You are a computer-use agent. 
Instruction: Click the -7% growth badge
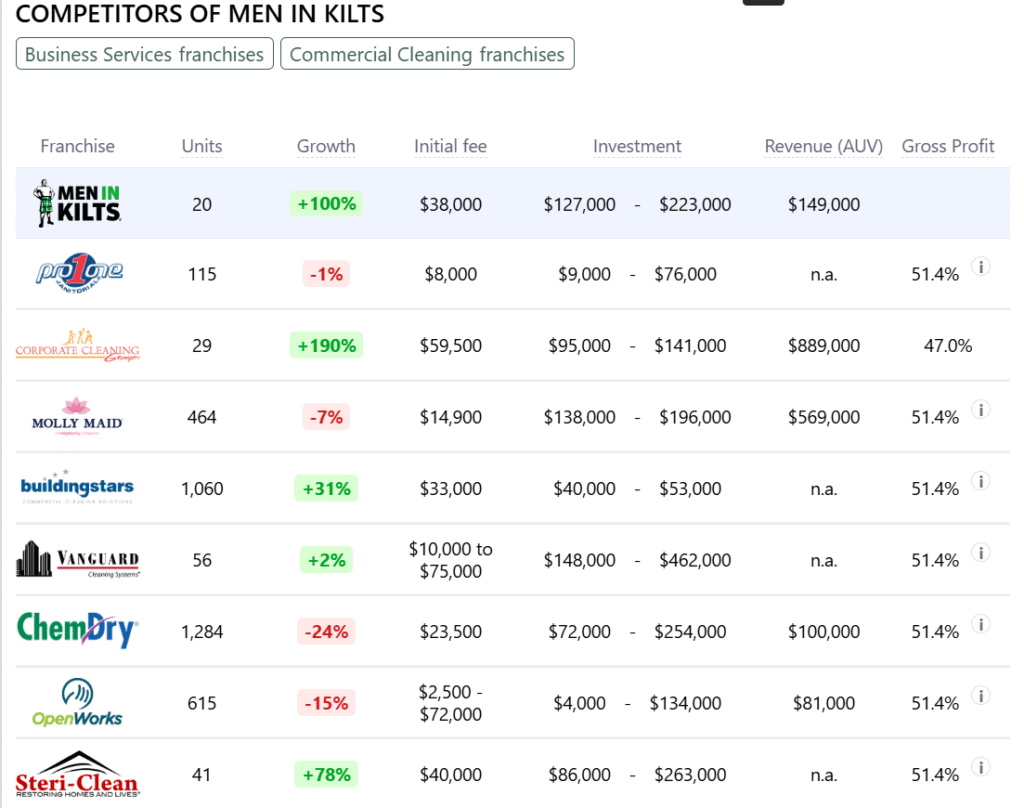[x=327, y=417]
